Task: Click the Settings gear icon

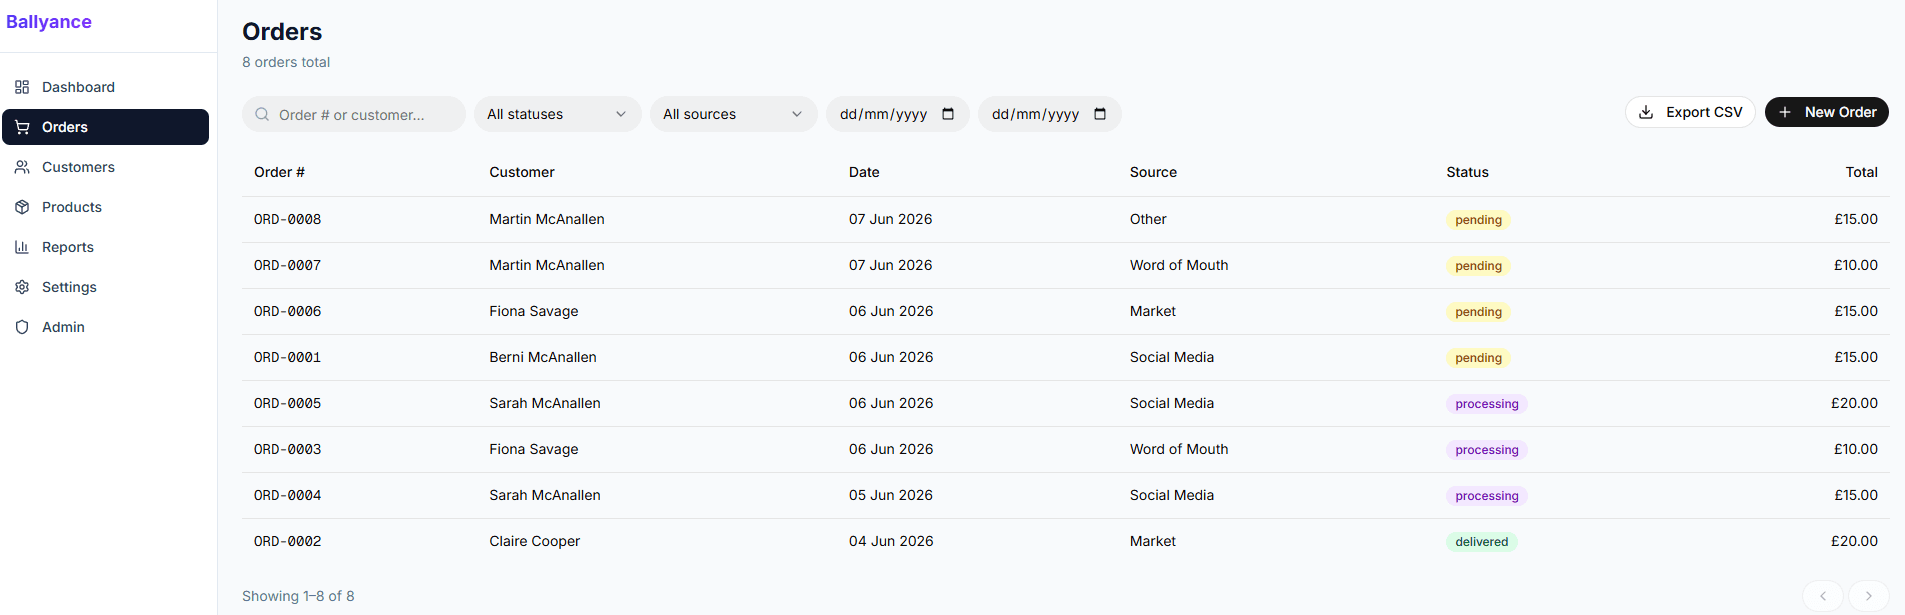Action: click(22, 287)
